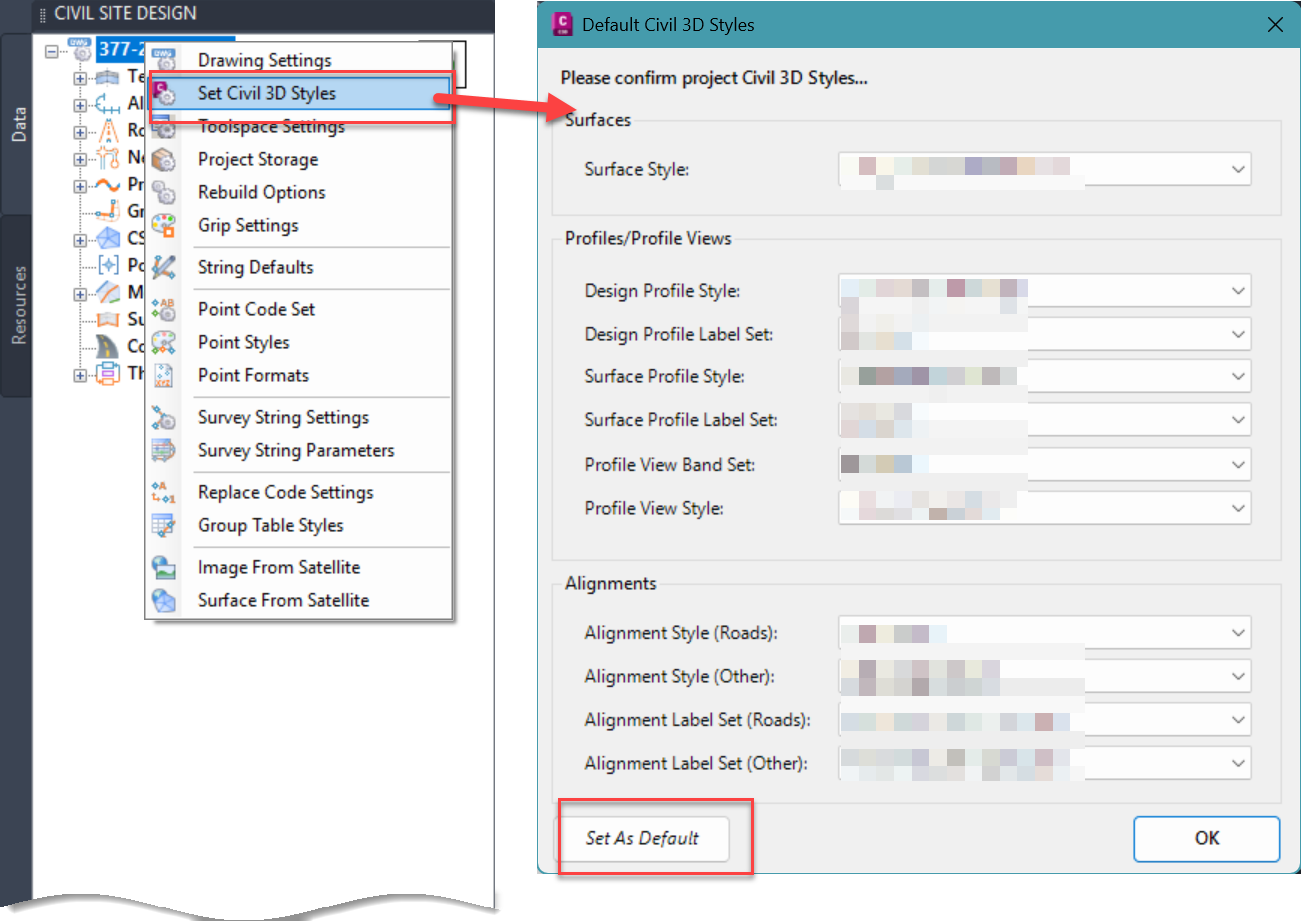Switch to the Resources side tab
The width and height of the screenshot is (1301, 921).
[x=17, y=305]
